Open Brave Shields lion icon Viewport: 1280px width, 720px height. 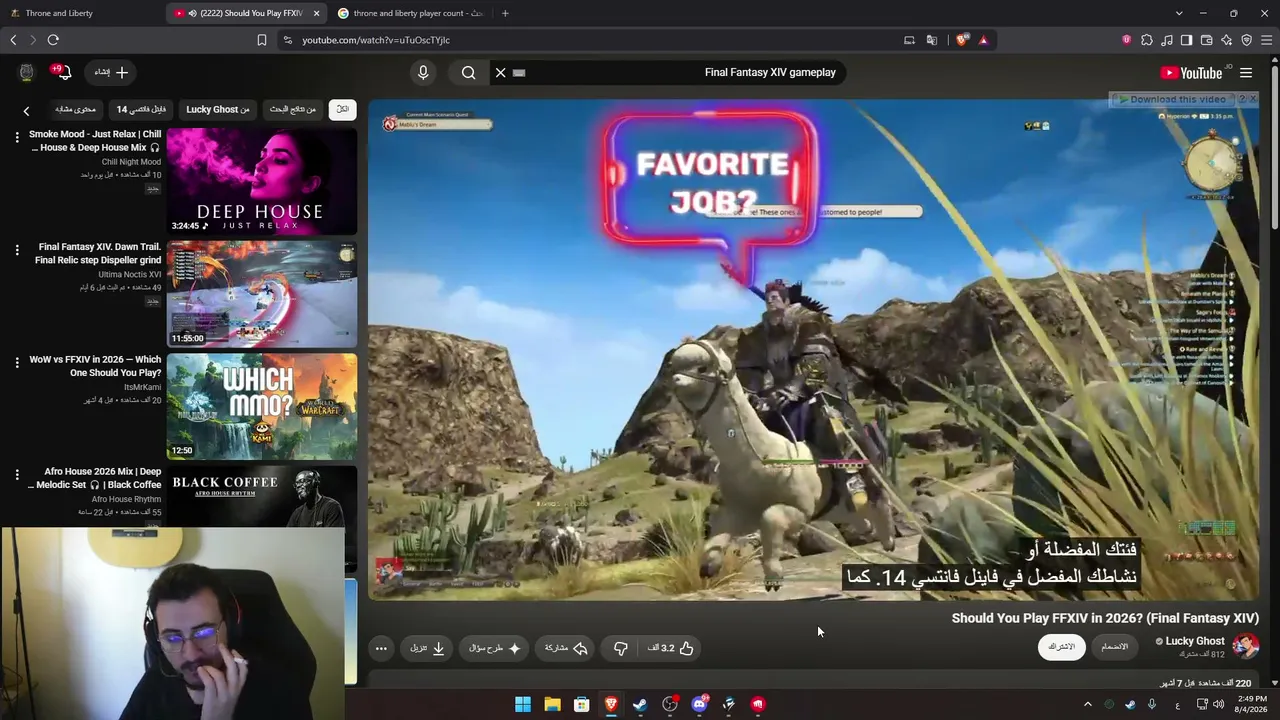coord(962,40)
